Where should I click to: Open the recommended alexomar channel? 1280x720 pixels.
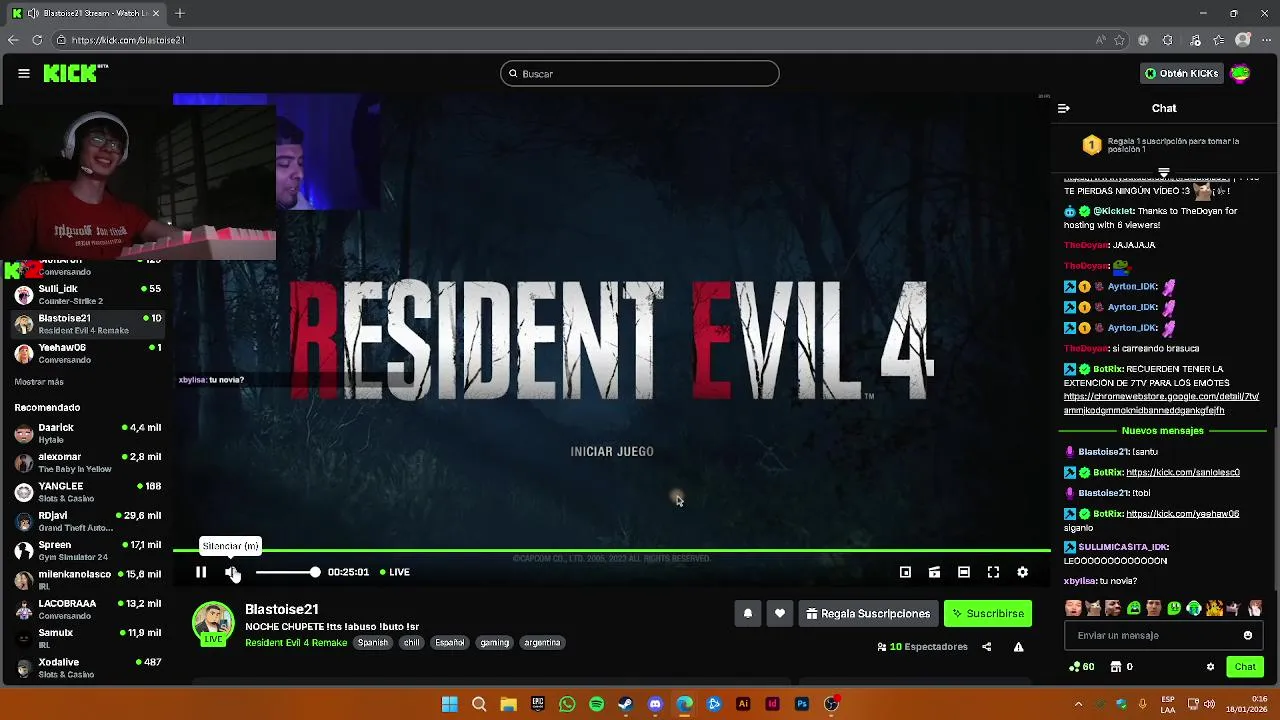(87, 462)
